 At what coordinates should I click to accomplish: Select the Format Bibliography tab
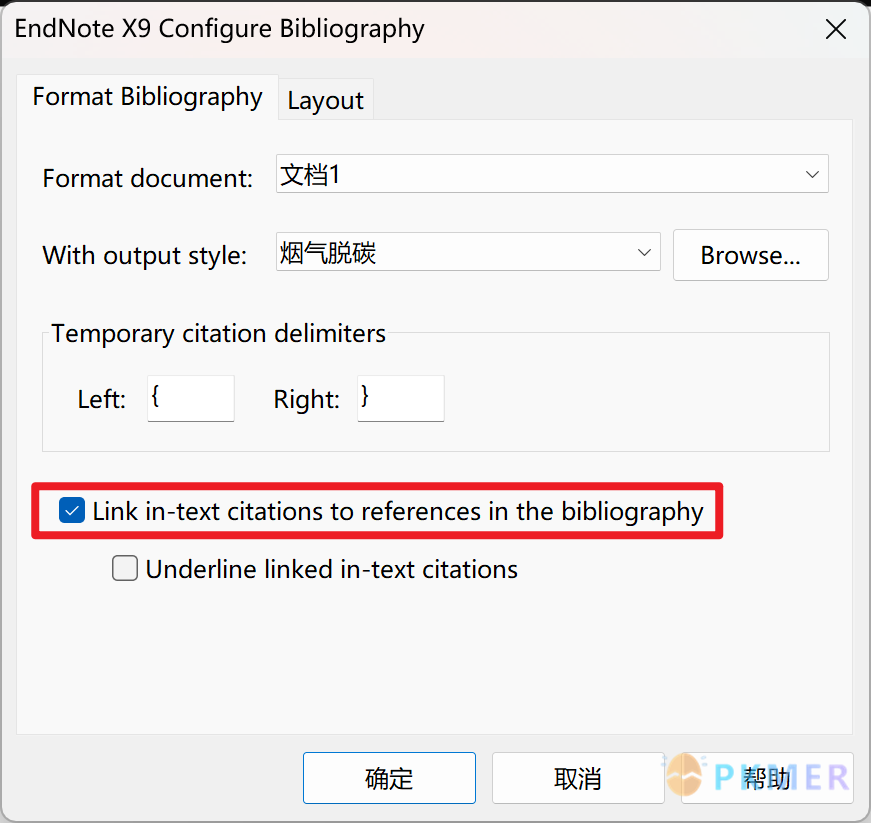(x=147, y=97)
